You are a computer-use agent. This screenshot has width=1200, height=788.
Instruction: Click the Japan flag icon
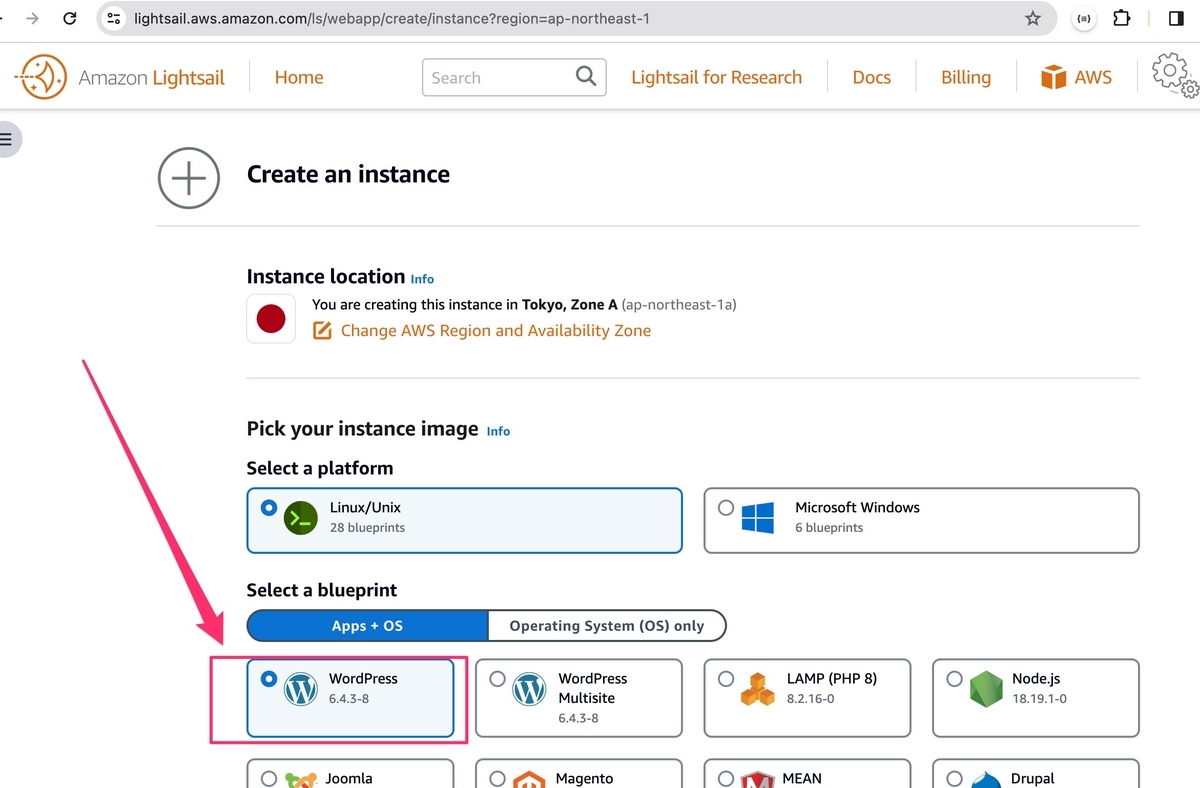pos(271,319)
